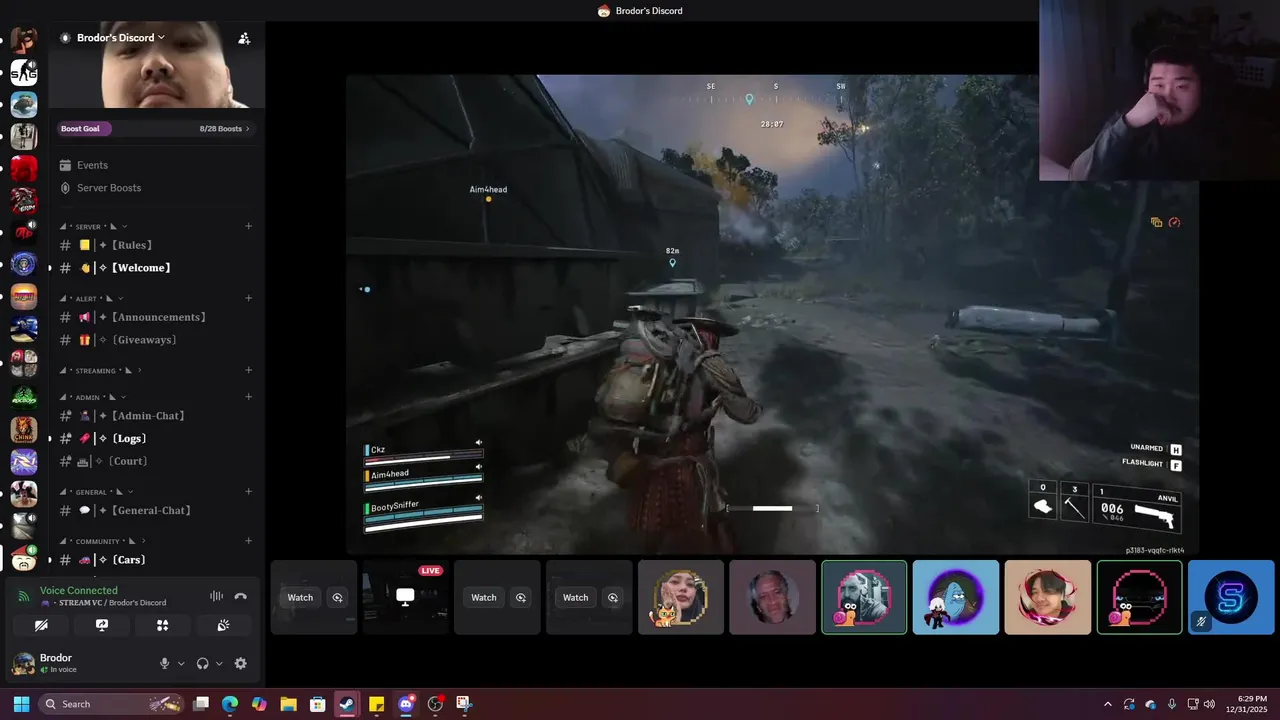1280x720 pixels.
Task: Expand the STREAMING channel category
Action: [101, 371]
